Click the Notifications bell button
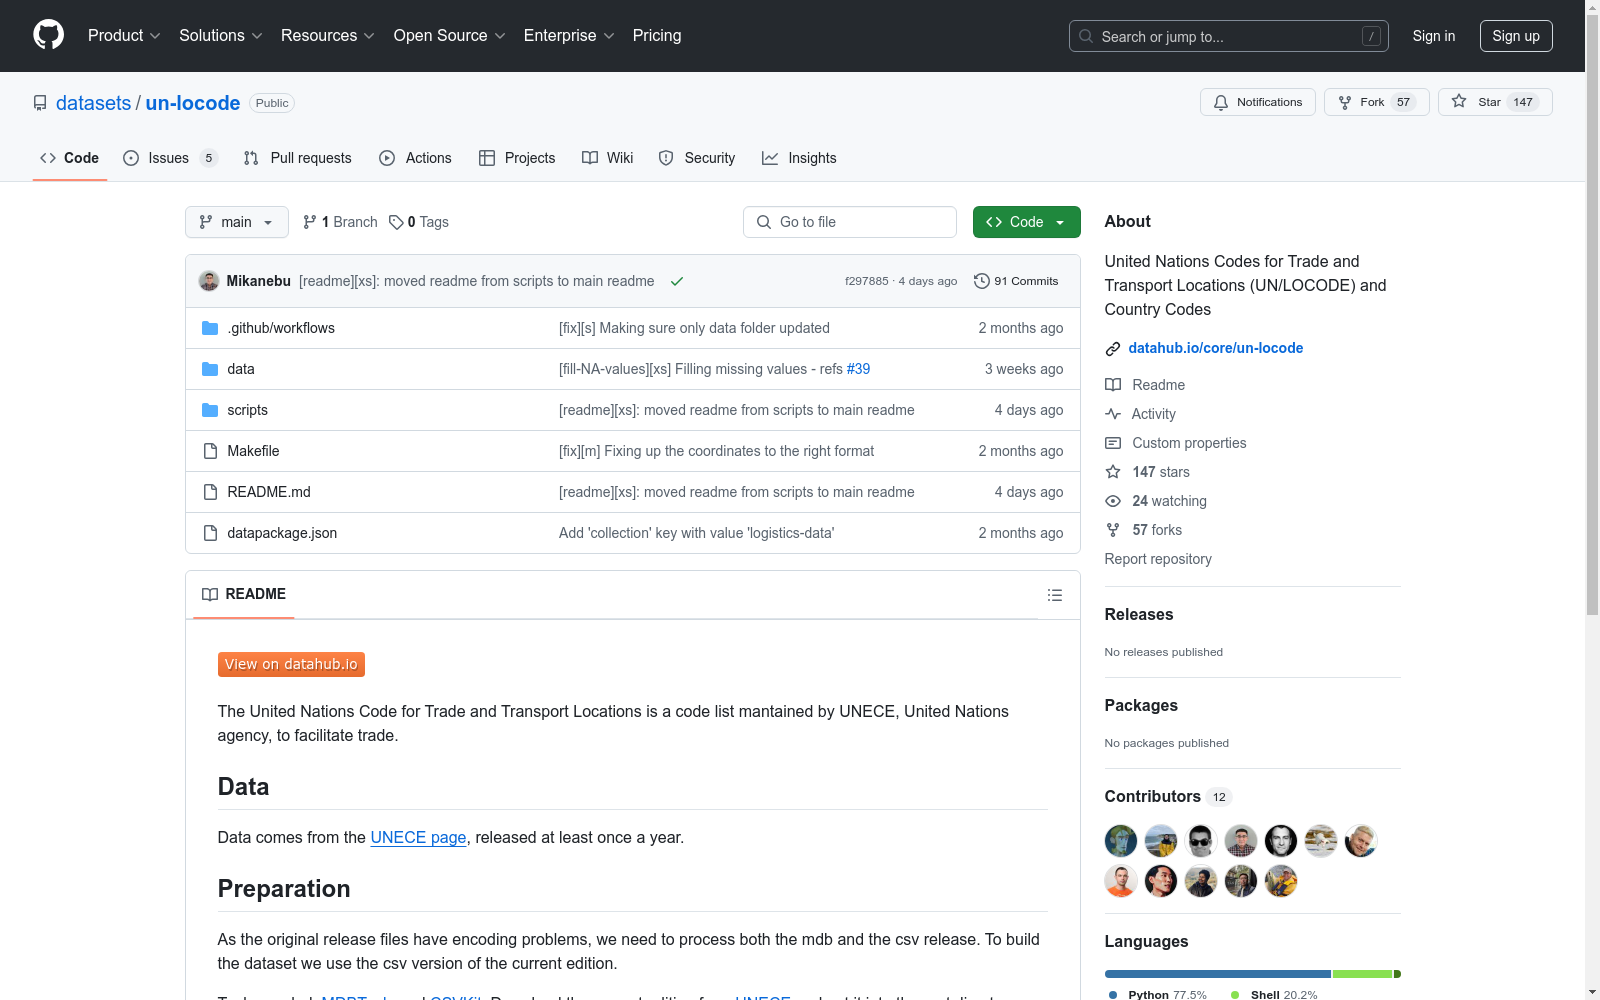The width and height of the screenshot is (1600, 1000). coord(1257,102)
